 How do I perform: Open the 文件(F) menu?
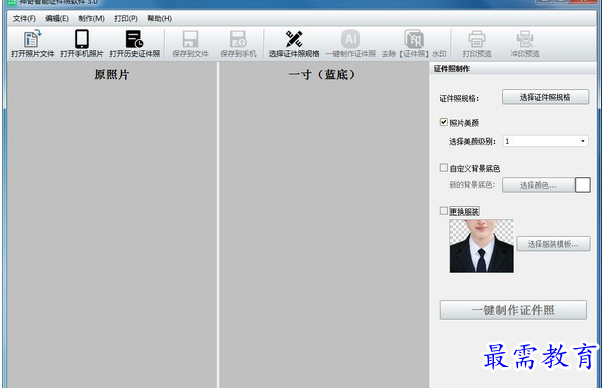click(24, 18)
